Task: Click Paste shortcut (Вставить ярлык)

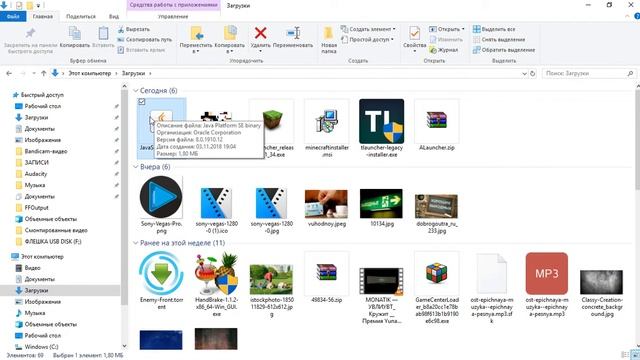Action: pos(141,50)
